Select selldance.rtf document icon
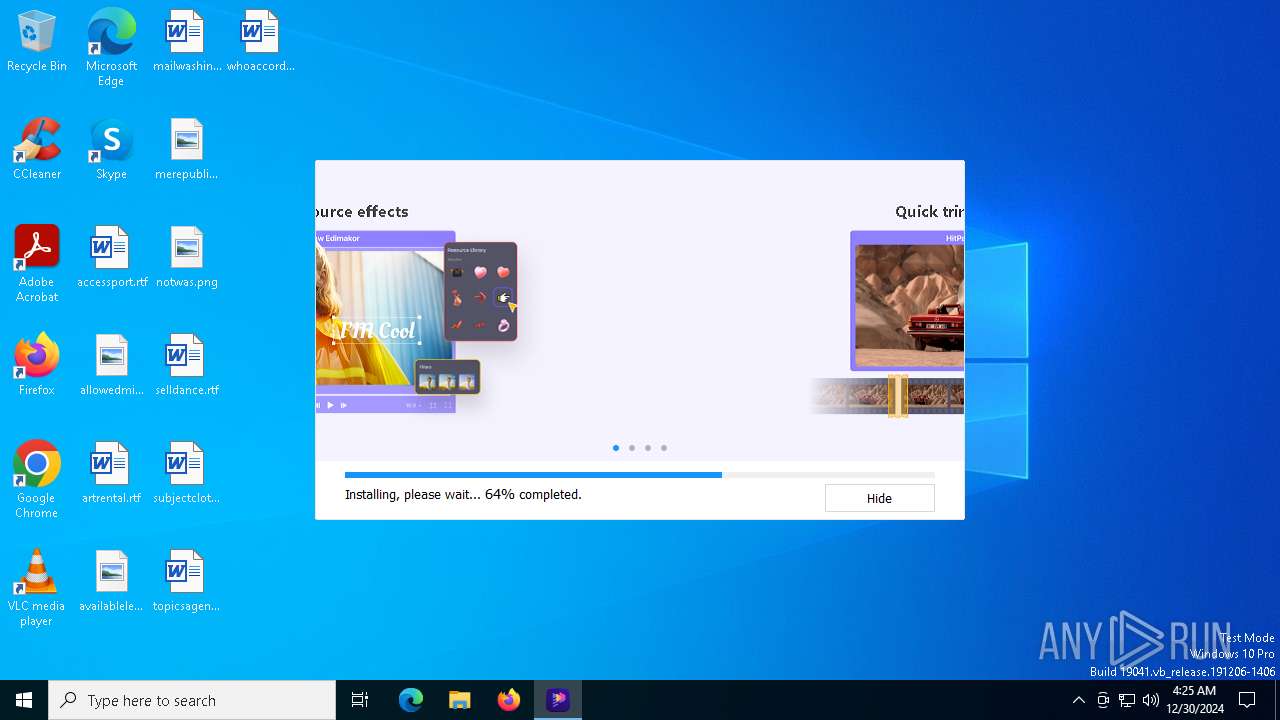Viewport: 1280px width, 720px height. click(186, 366)
